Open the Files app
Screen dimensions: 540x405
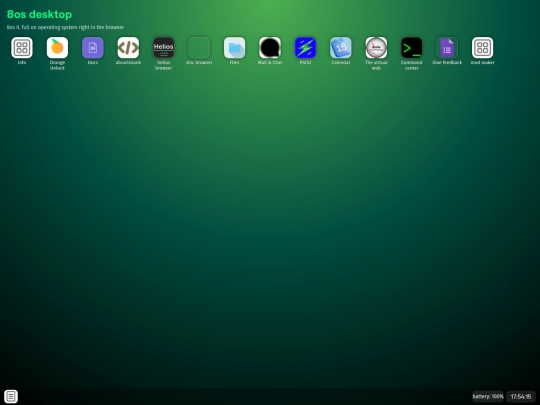point(235,48)
